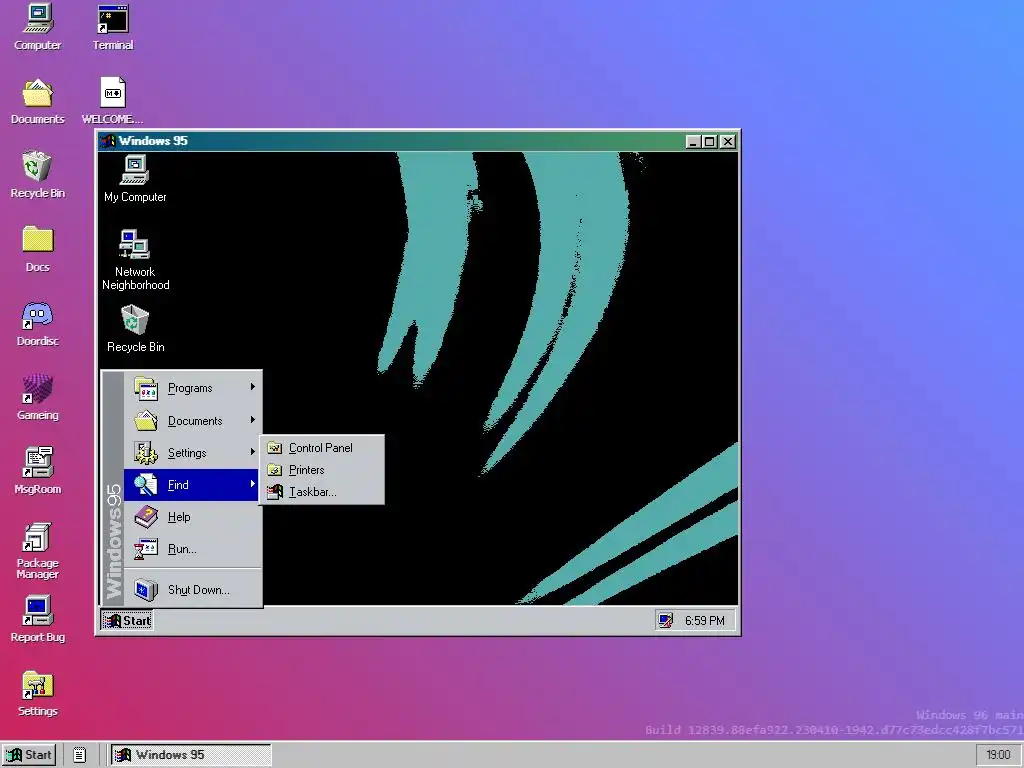Click the Windows 95 title bar logo icon
Image resolution: width=1024 pixels, height=768 pixels.
[x=108, y=141]
